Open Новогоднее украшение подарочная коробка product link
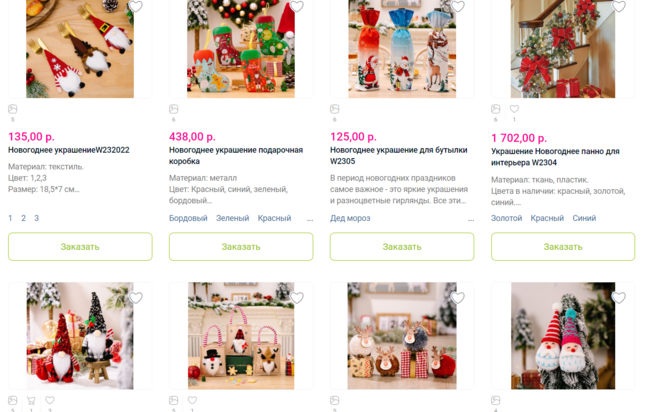Screen dimensions: 650x412 click(235, 155)
